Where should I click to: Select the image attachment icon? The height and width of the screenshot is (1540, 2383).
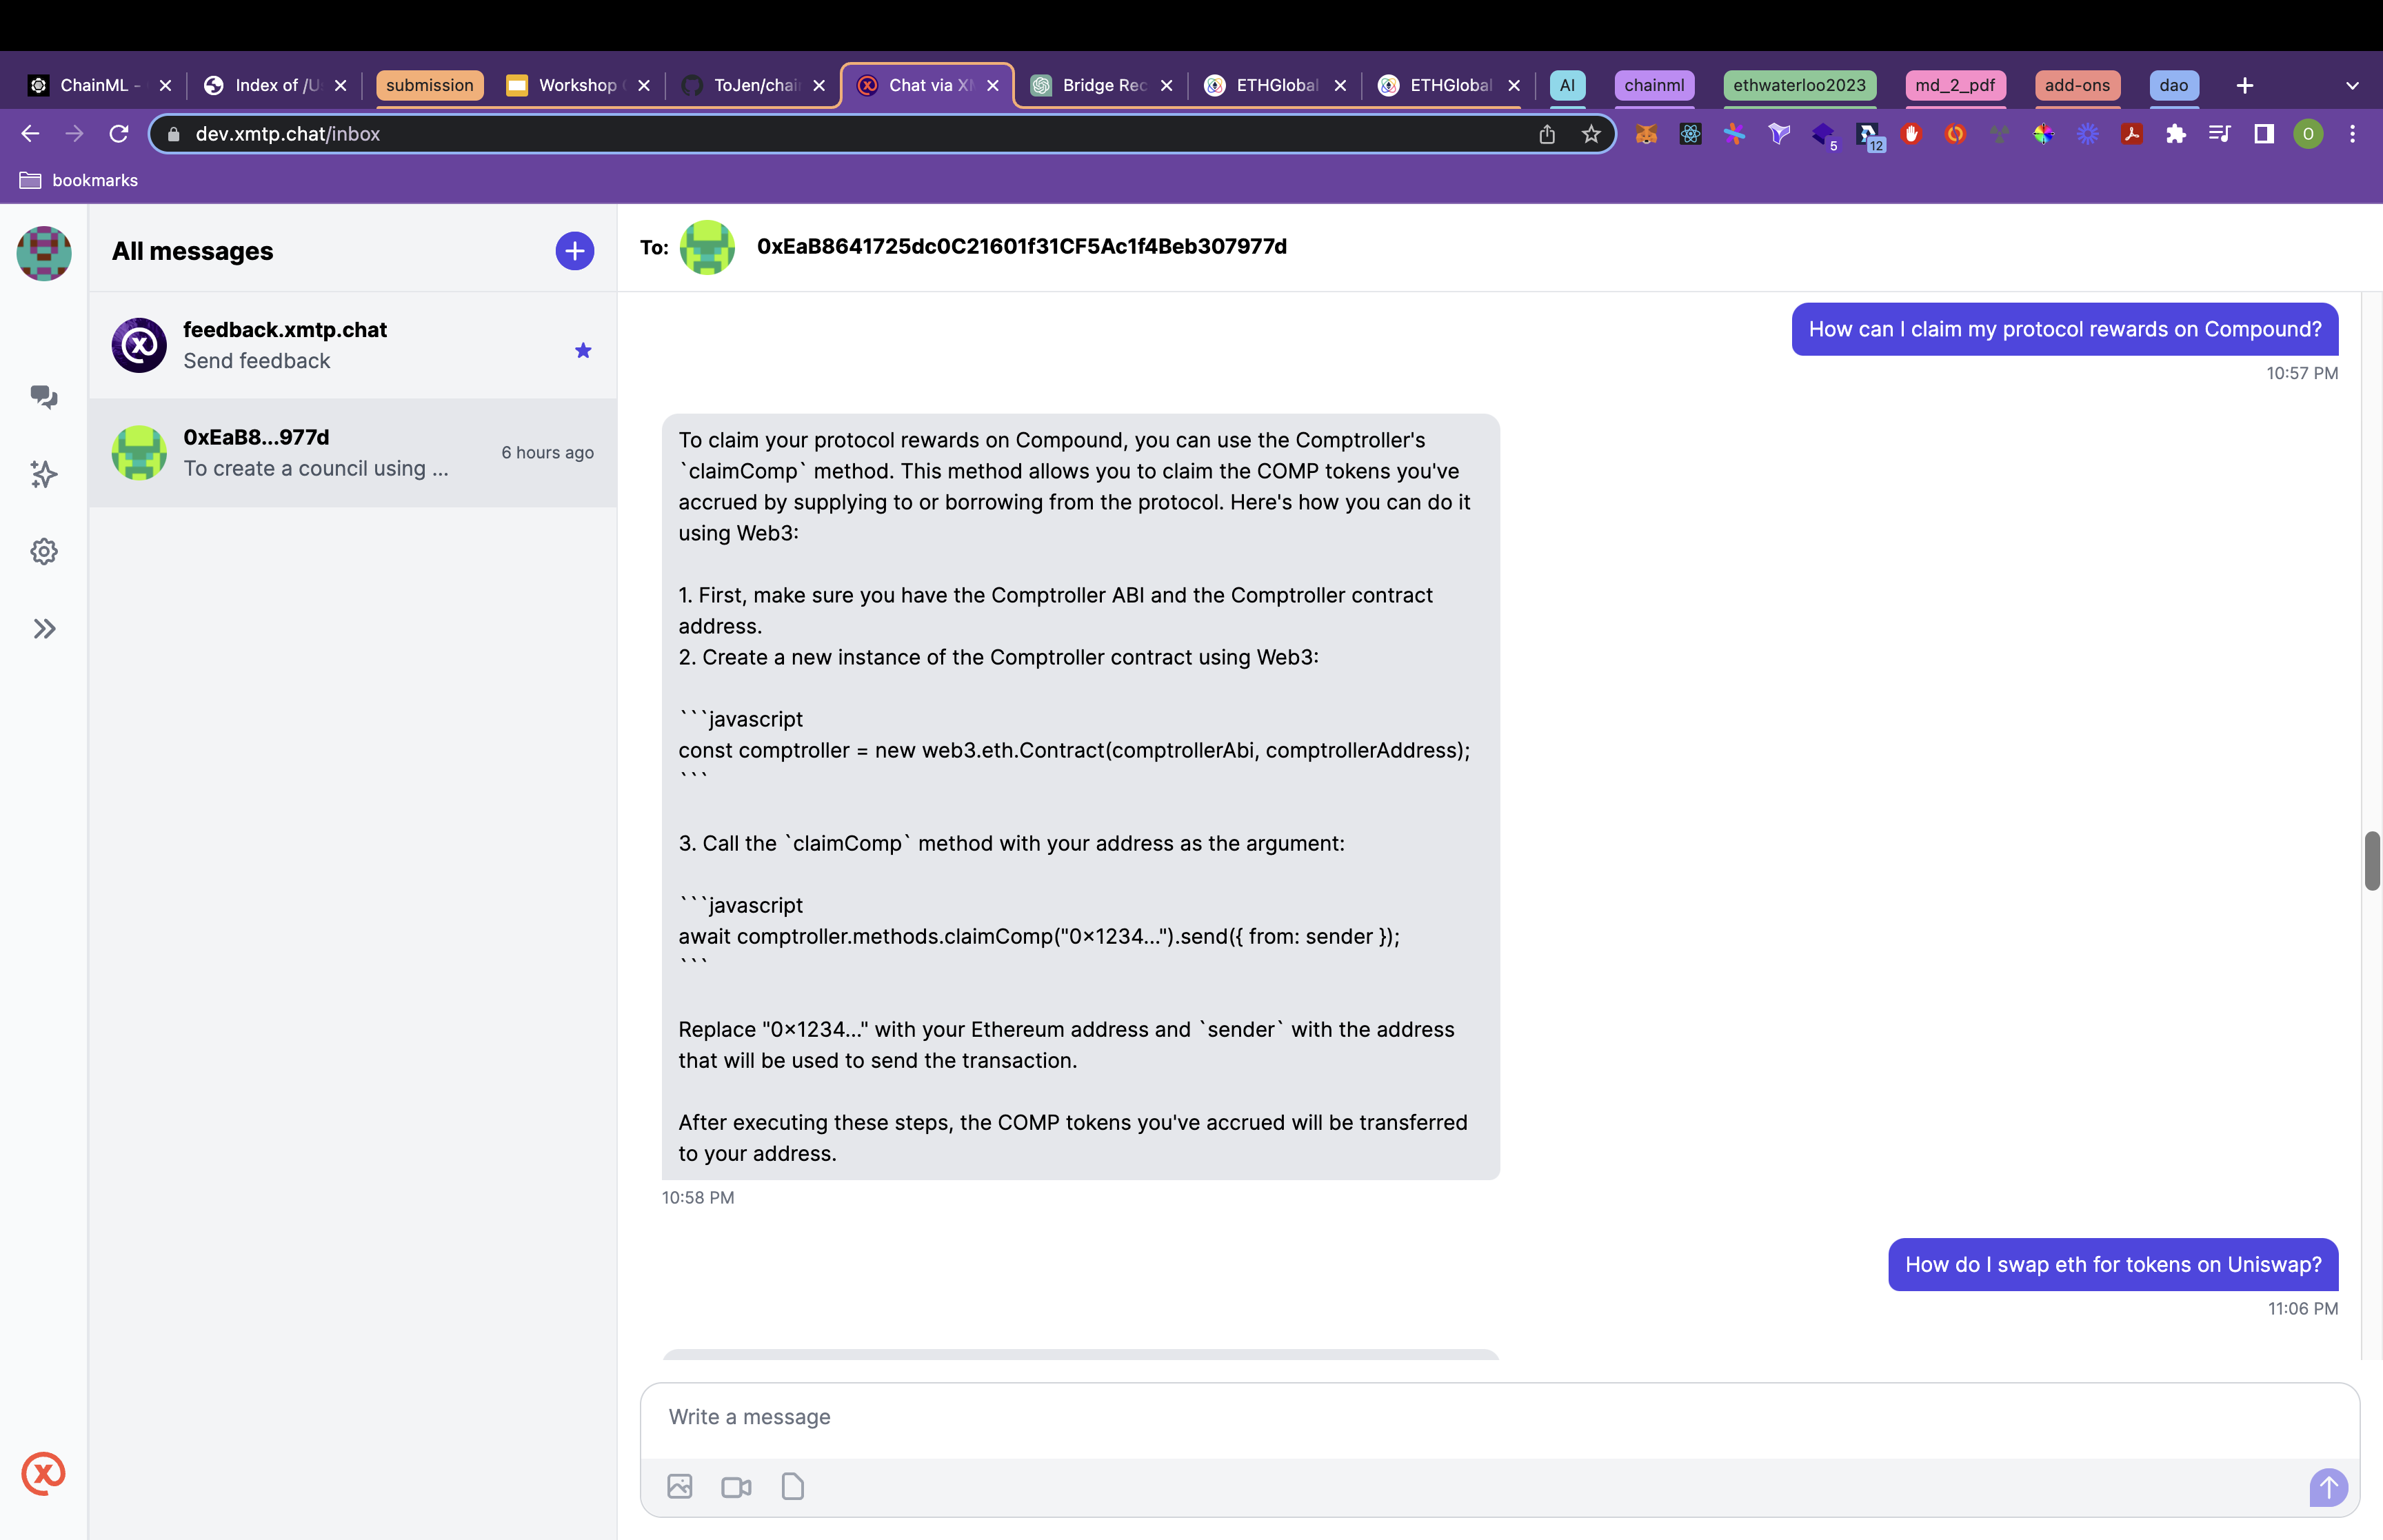click(679, 1486)
